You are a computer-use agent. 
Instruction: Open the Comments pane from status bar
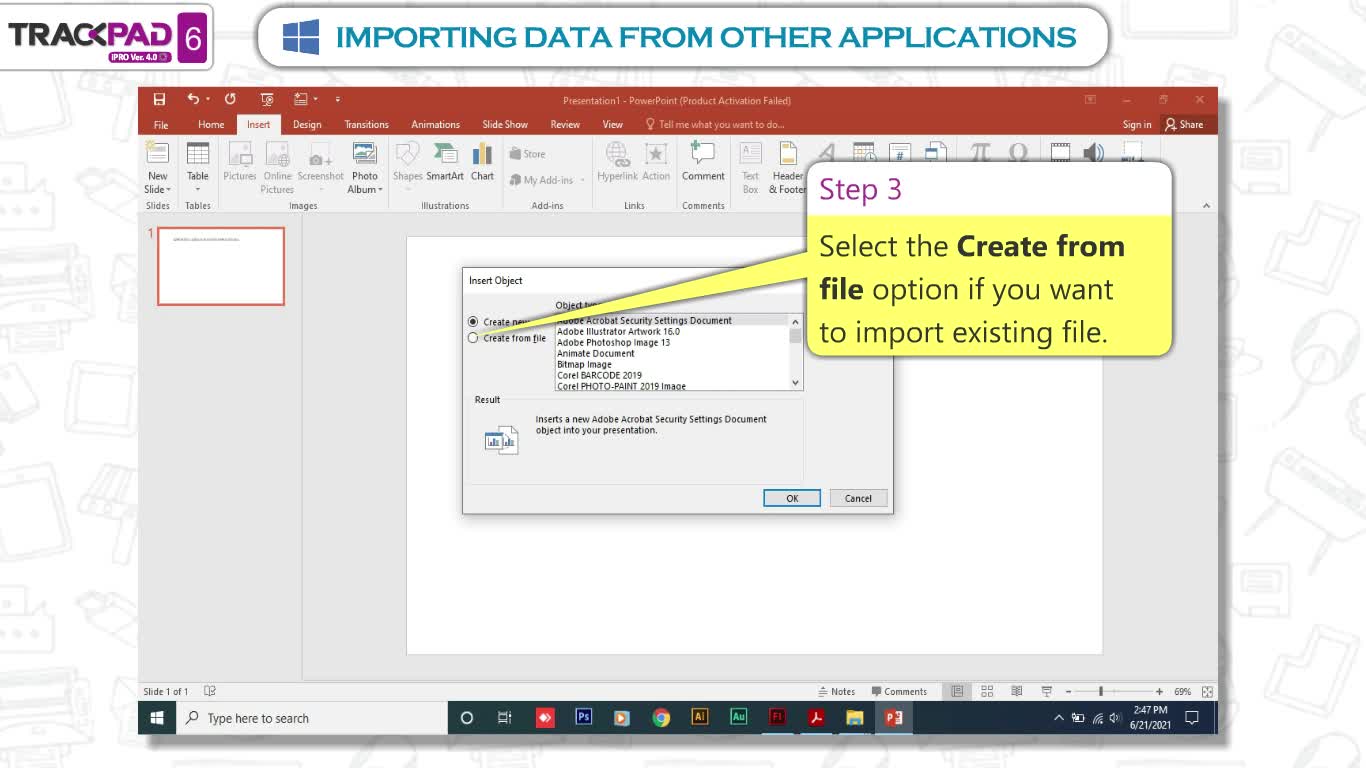899,691
